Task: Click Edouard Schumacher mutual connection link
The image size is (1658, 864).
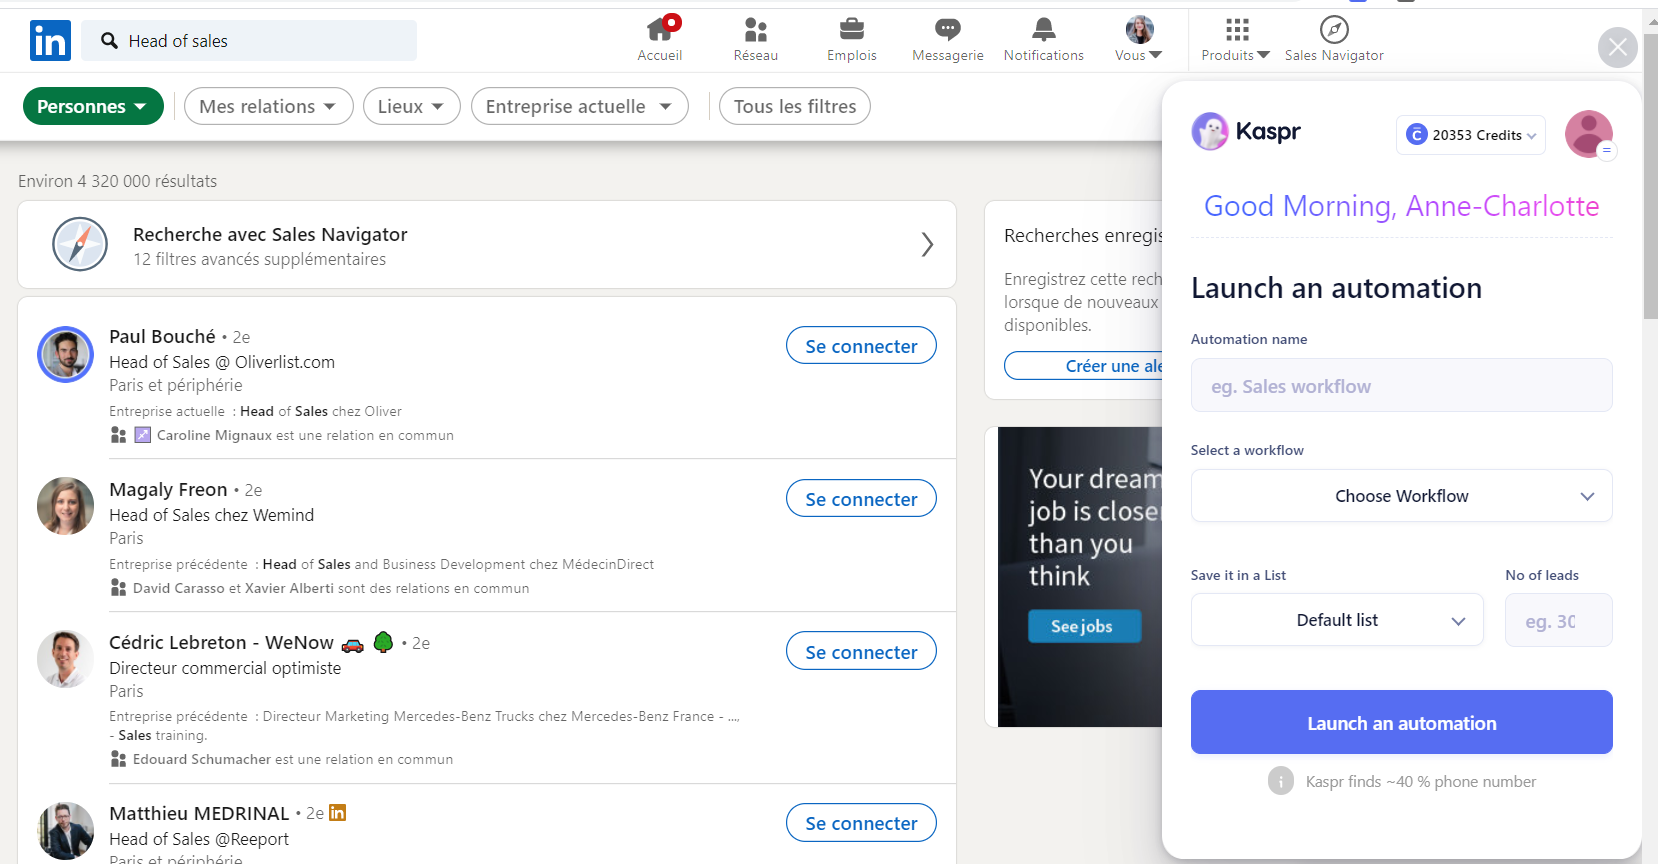Action: 202,759
